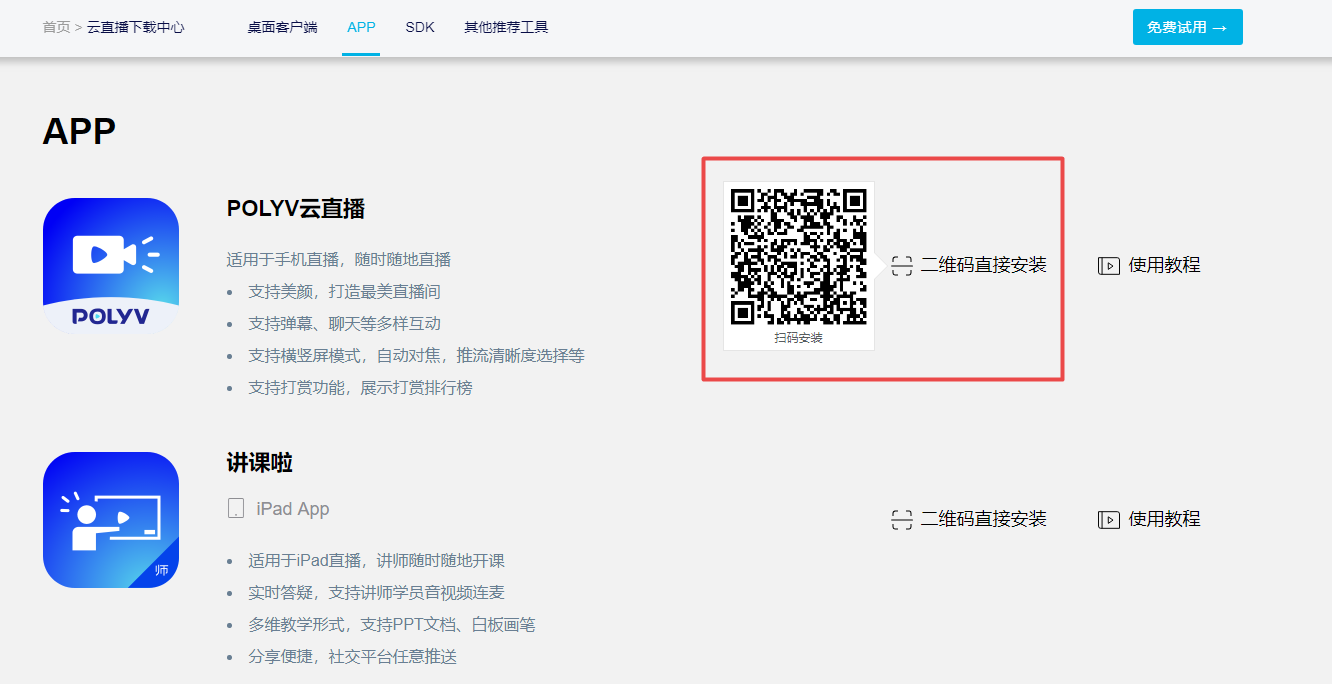
Task: Click the 讲课啦 title heading
Action: point(260,463)
